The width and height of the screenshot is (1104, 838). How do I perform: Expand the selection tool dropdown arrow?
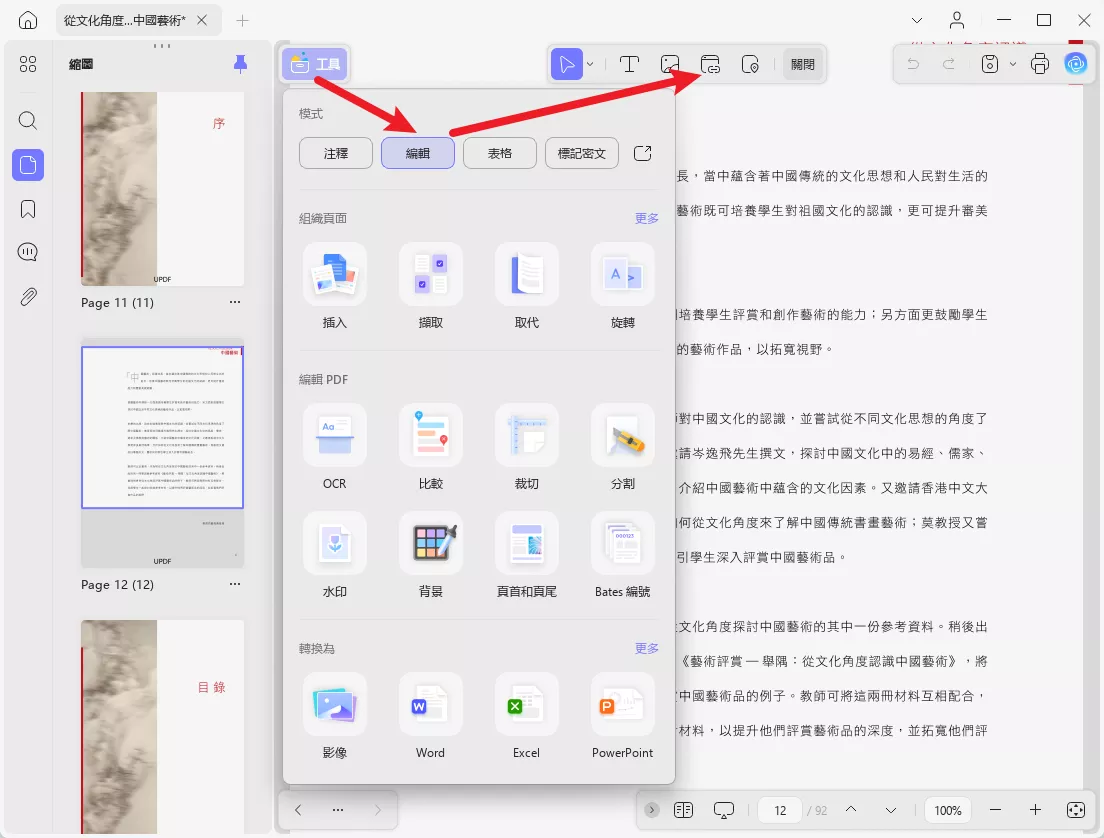[590, 64]
